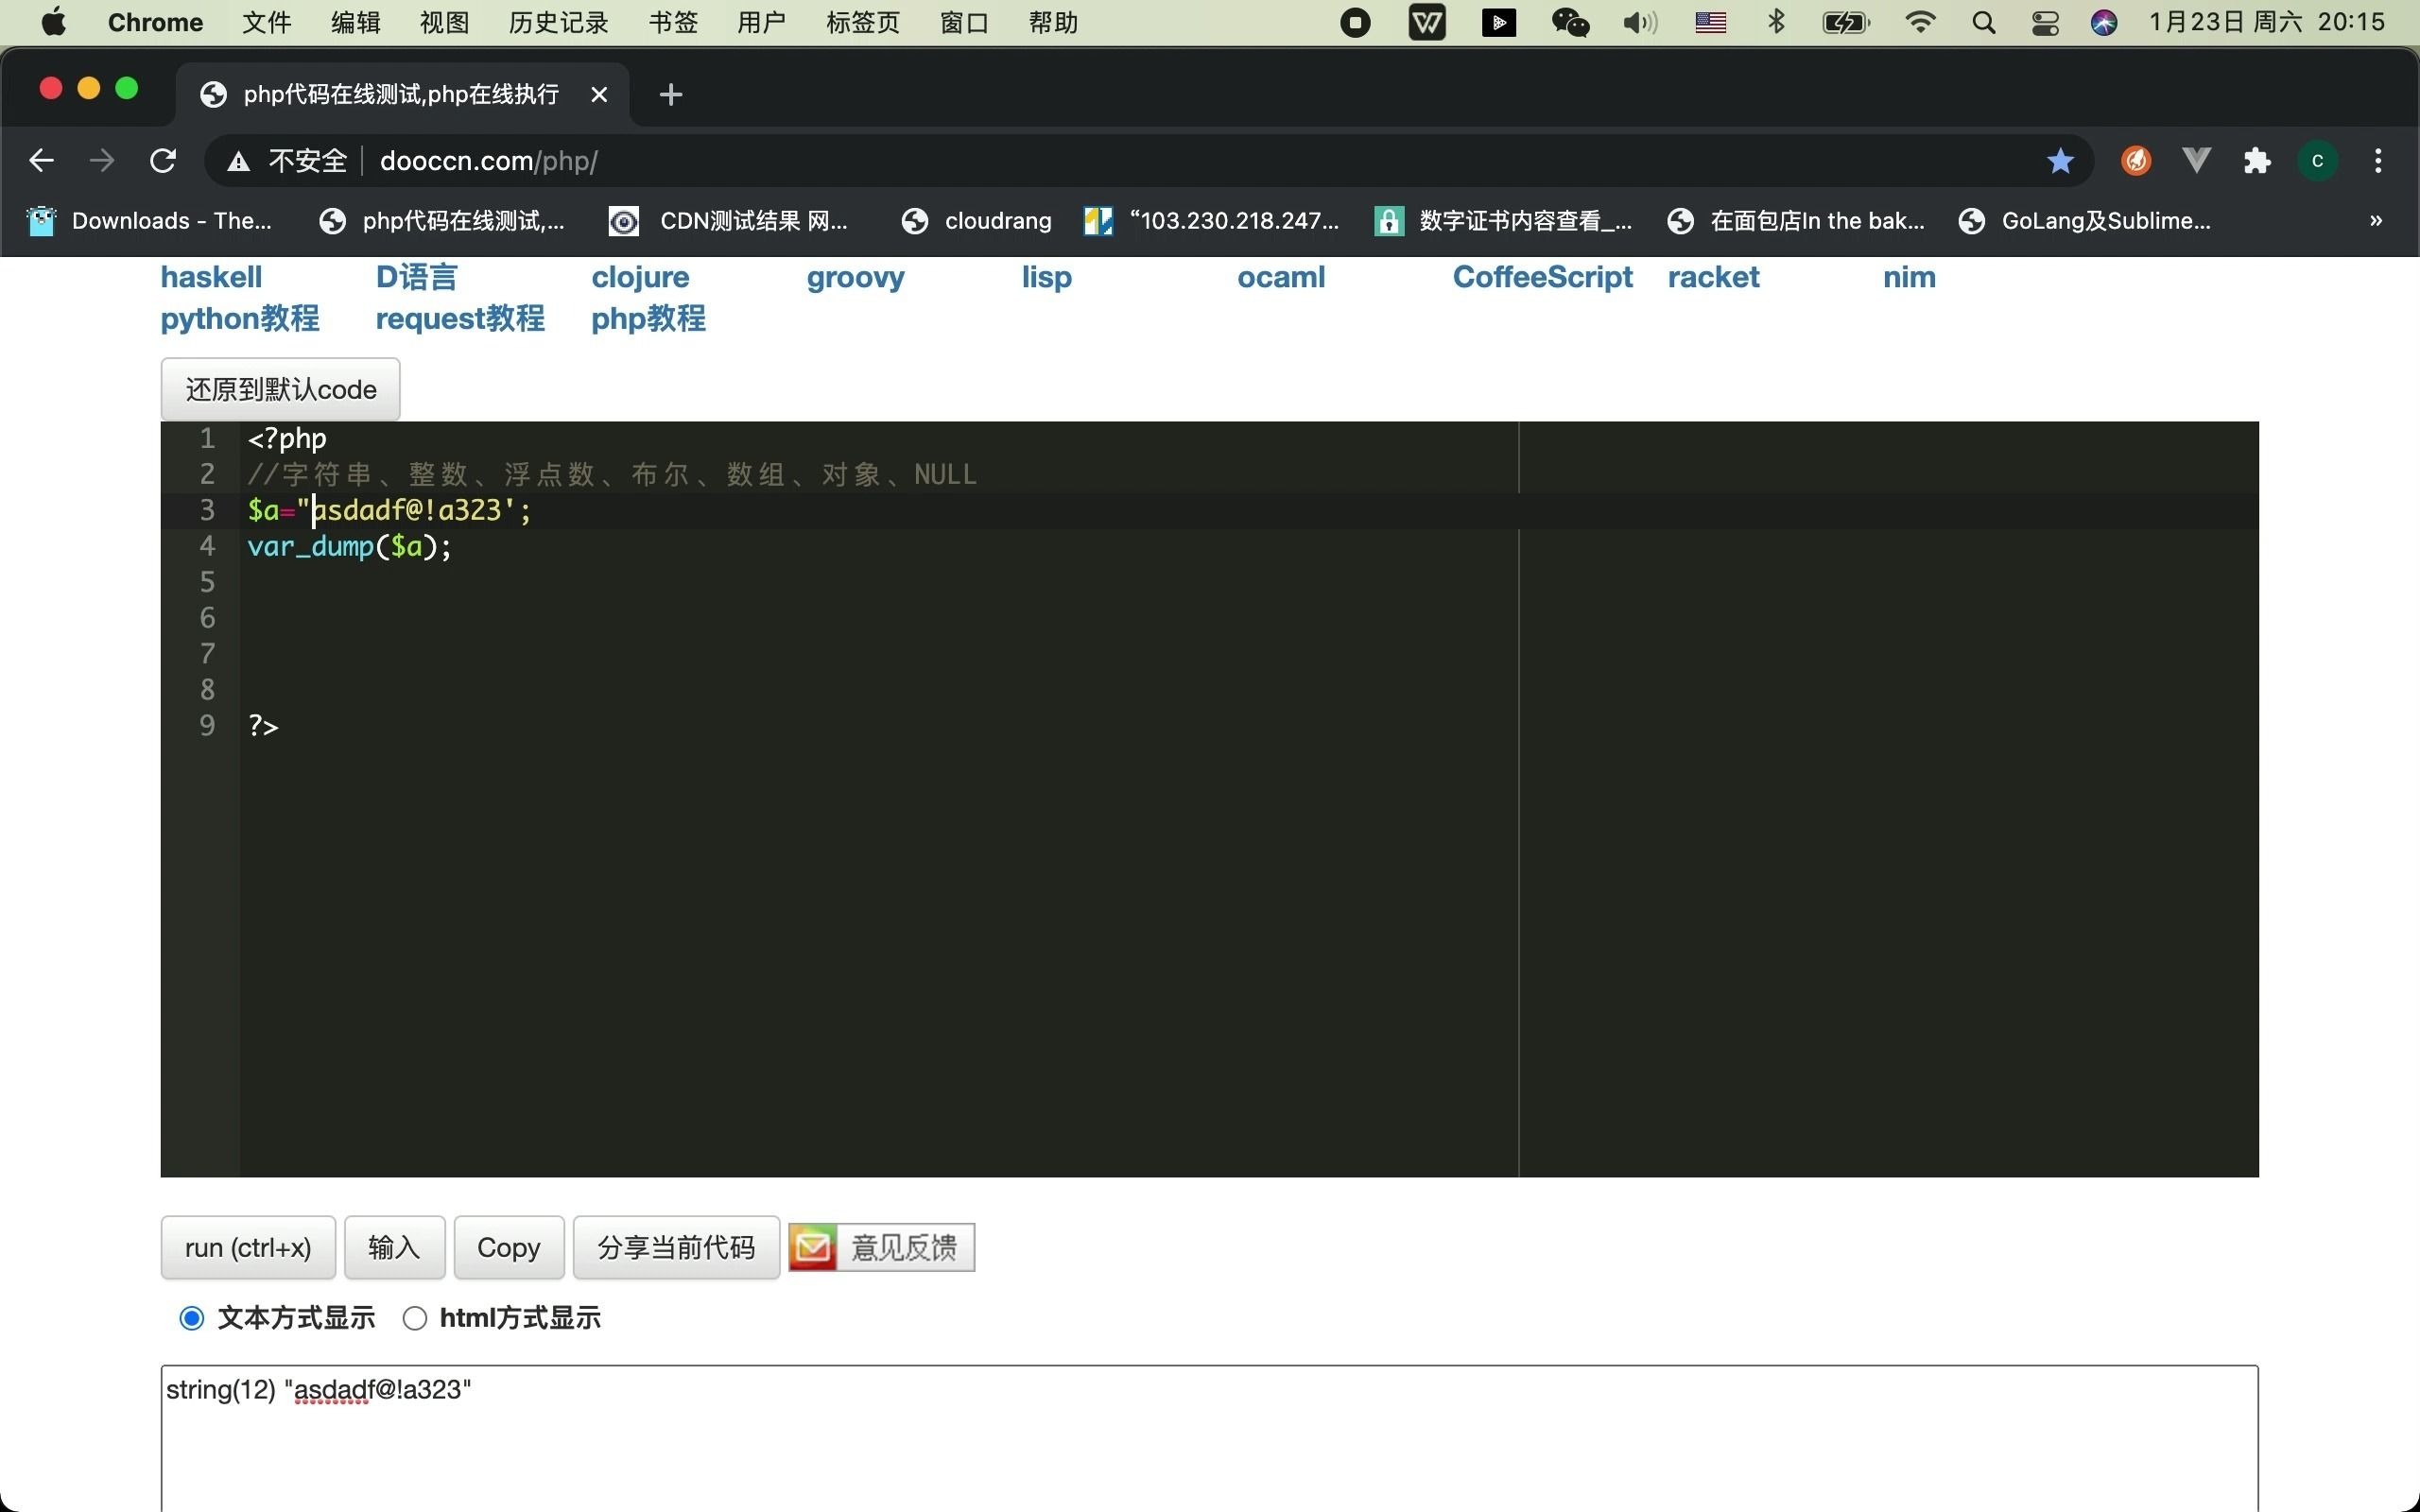Open the nim link

tap(1909, 277)
